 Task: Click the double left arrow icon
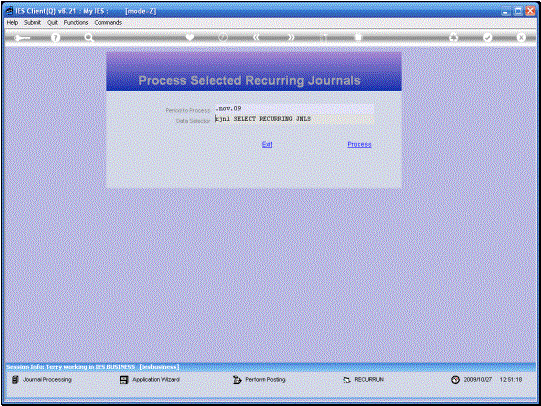(256, 37)
